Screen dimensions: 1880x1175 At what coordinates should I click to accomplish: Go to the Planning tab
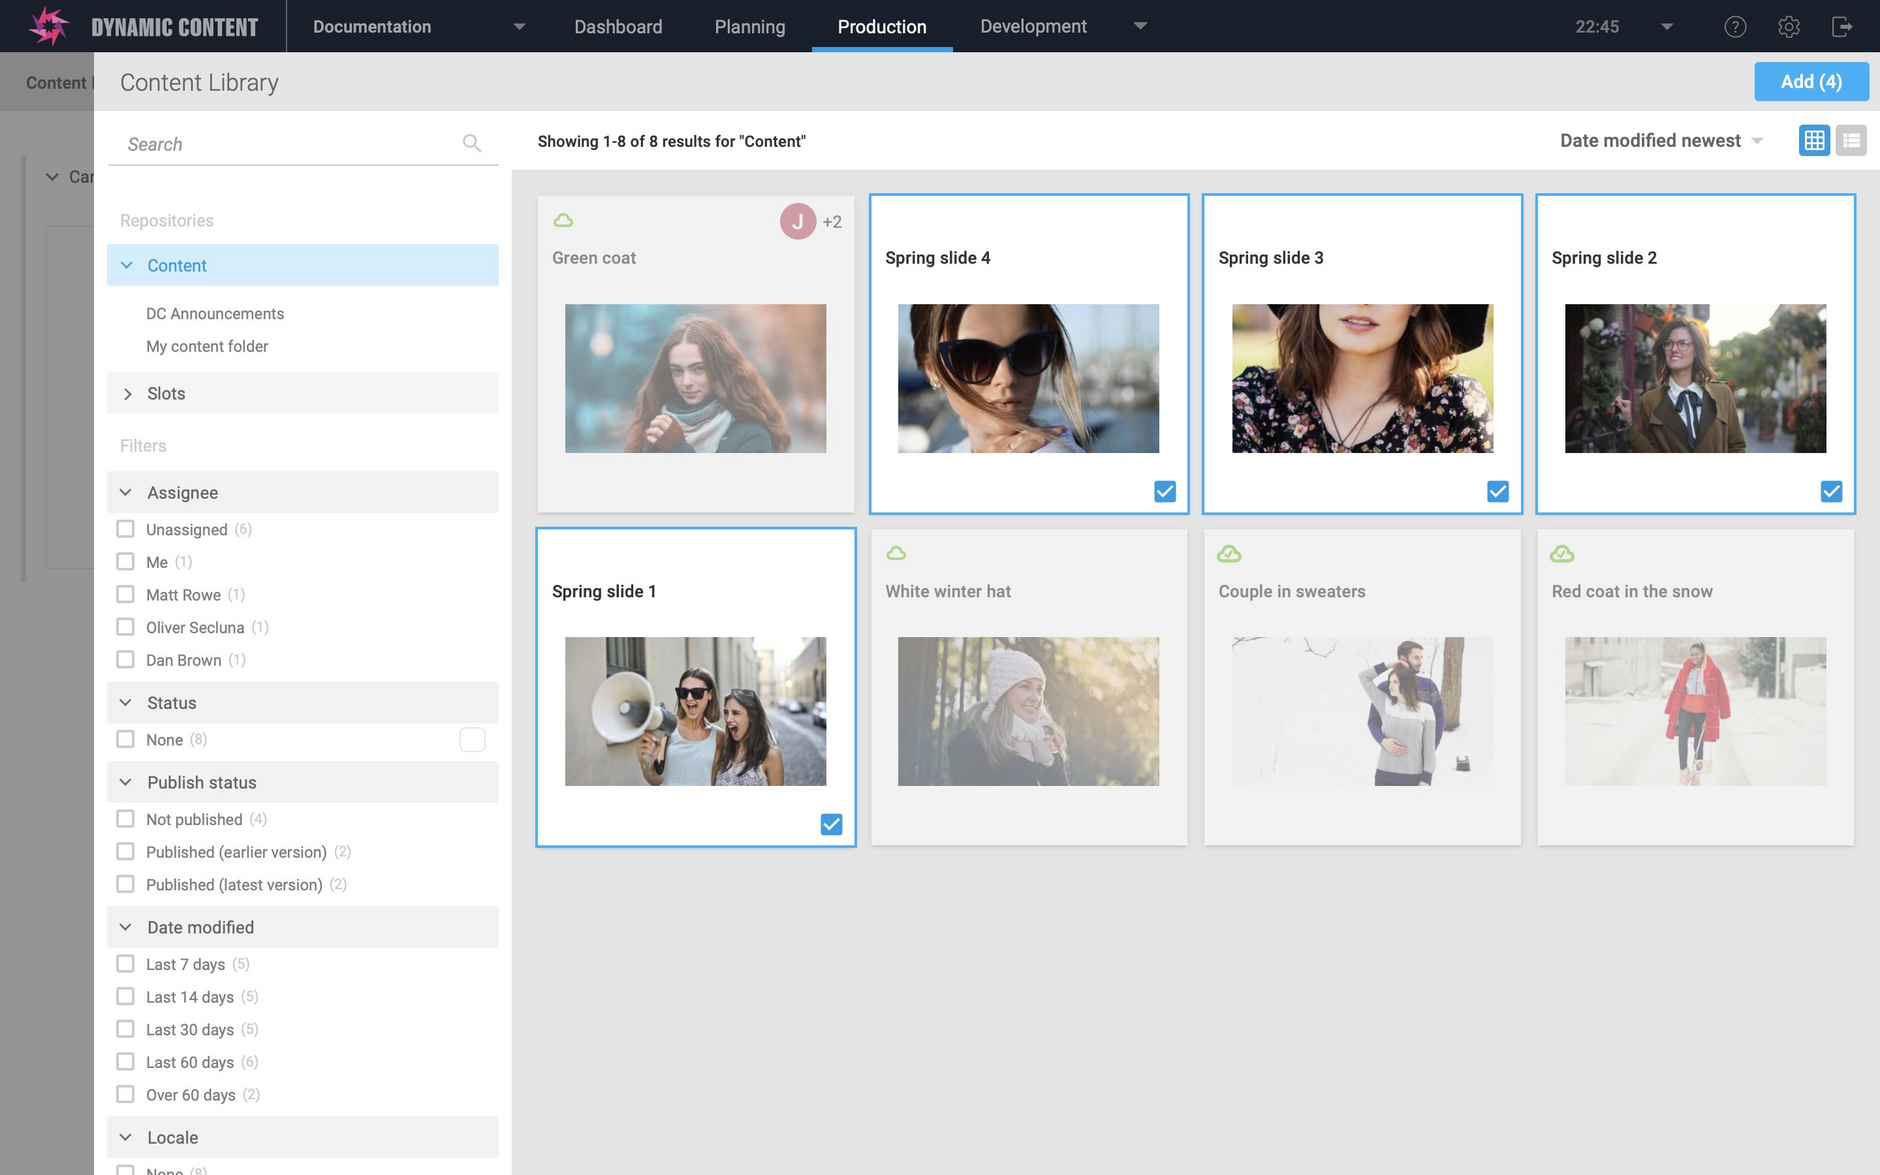(x=750, y=27)
